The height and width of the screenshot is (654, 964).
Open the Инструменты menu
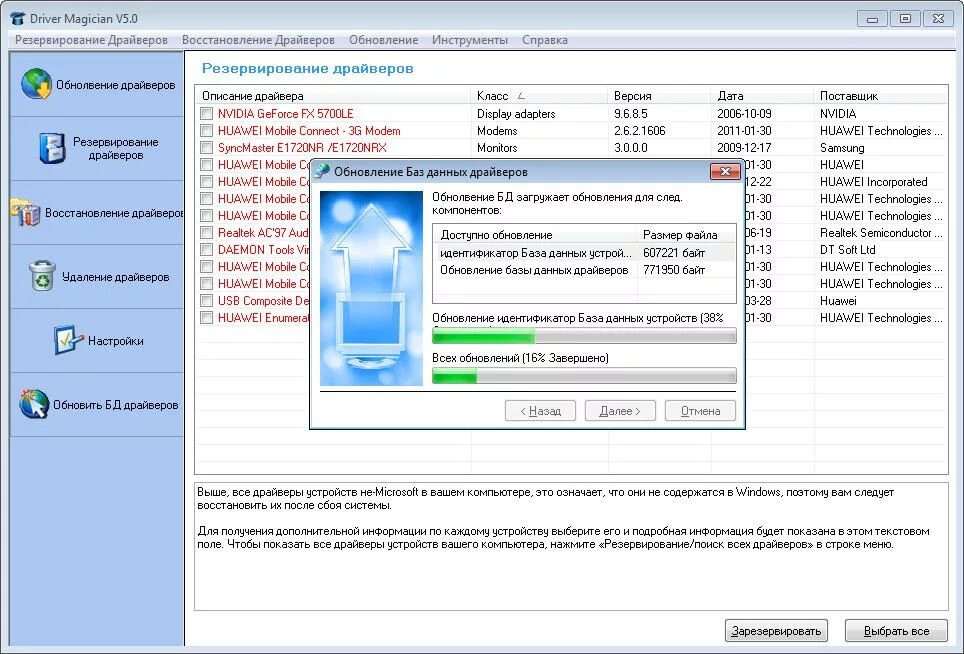[470, 40]
